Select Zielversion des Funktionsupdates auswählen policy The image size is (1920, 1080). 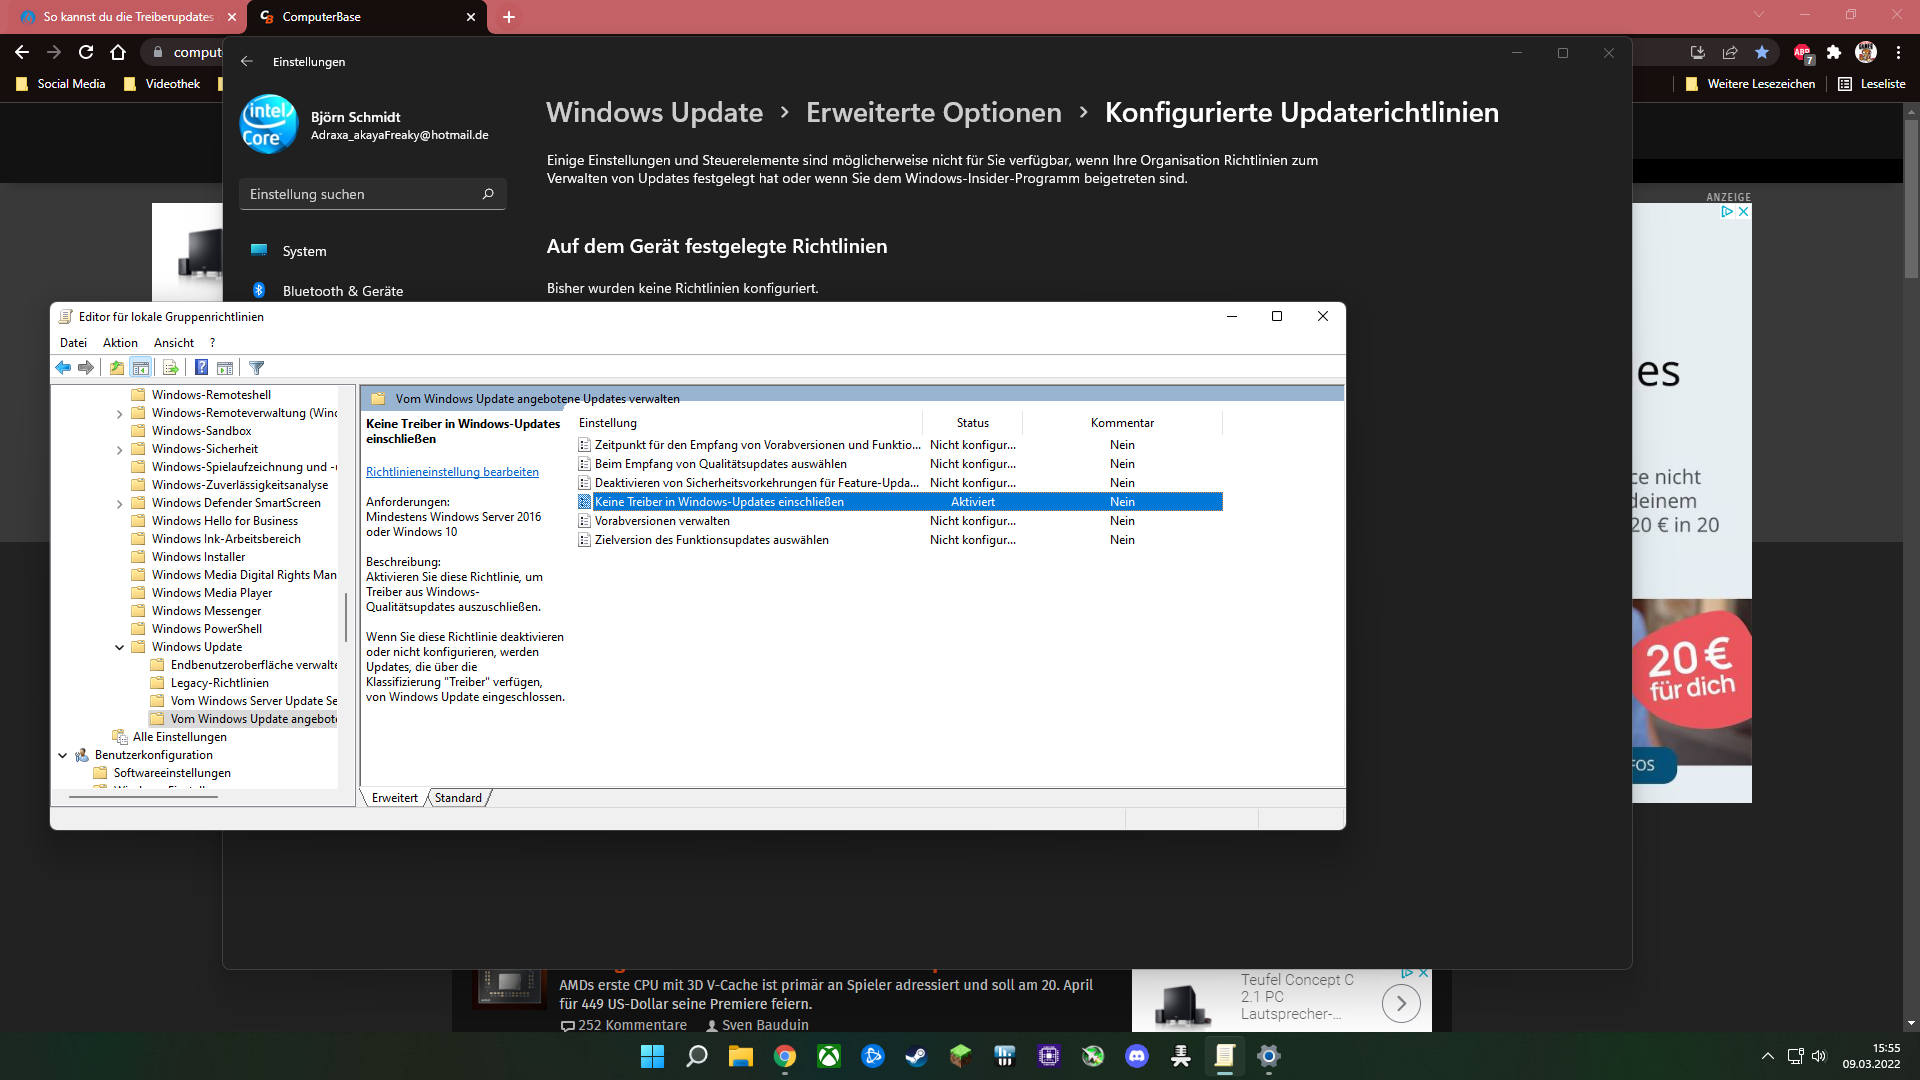(x=900, y=540)
